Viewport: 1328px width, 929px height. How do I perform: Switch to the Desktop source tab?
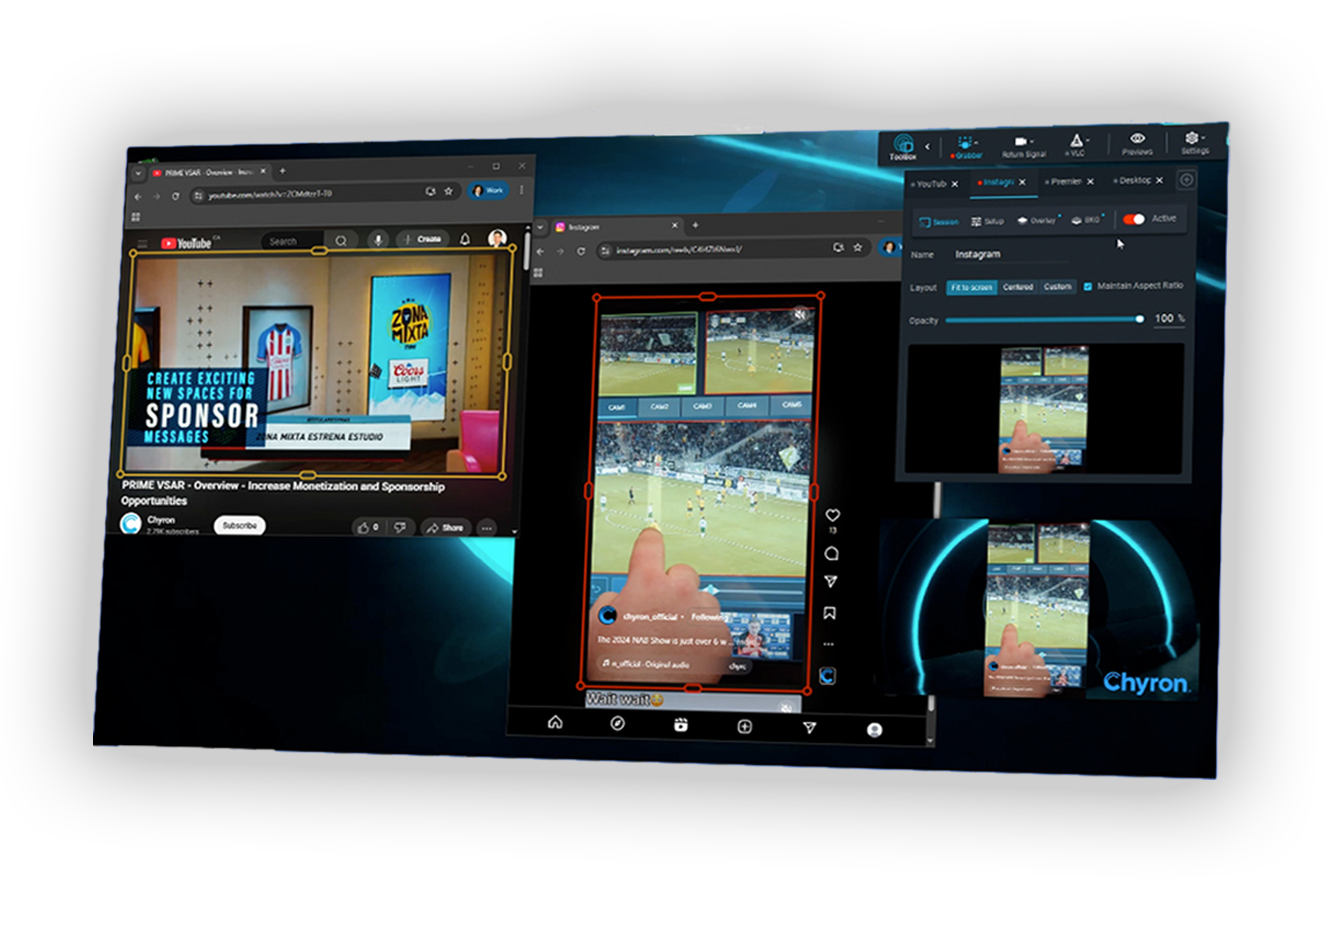point(1134,181)
